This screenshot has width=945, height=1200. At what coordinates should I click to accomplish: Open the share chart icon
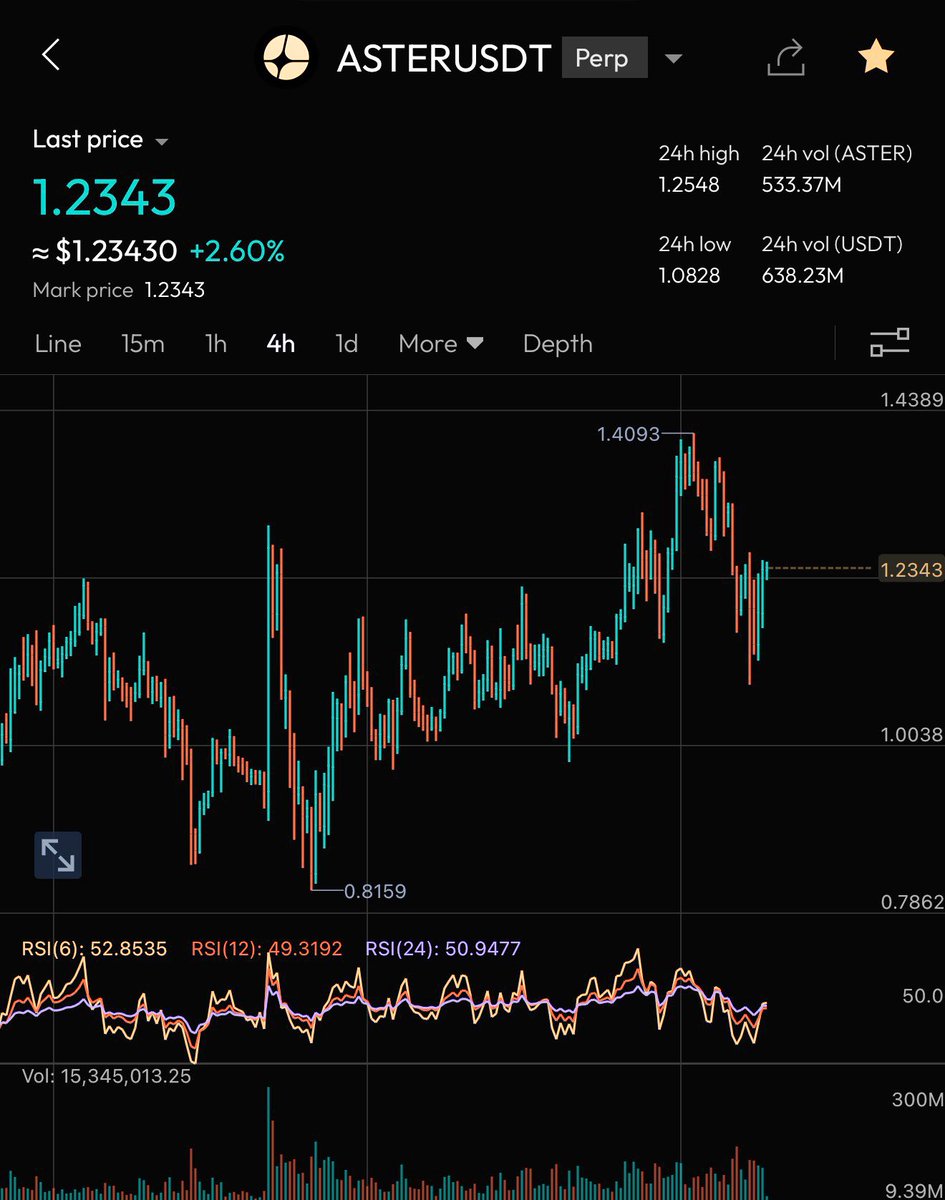786,57
